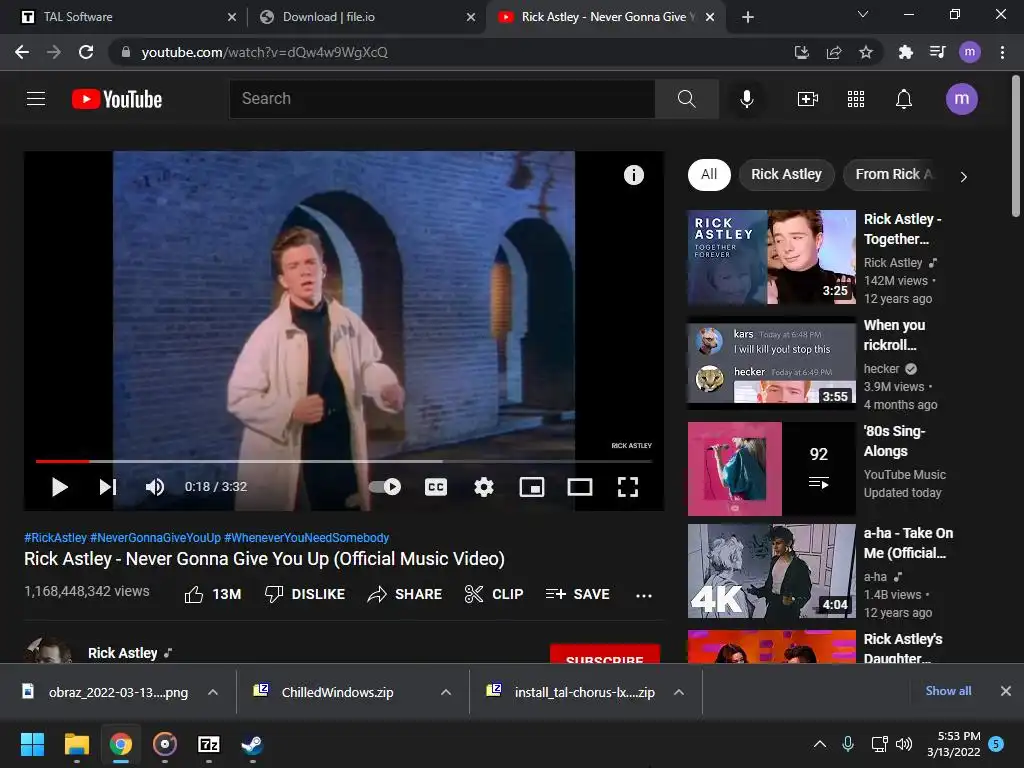Screen dimensions: 1024x768
Task: Switch to miniplayer mode
Action: point(532,487)
